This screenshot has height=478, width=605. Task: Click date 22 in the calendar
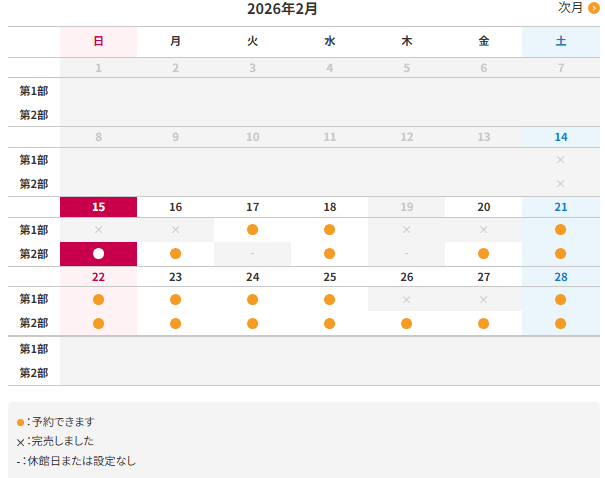(98, 277)
